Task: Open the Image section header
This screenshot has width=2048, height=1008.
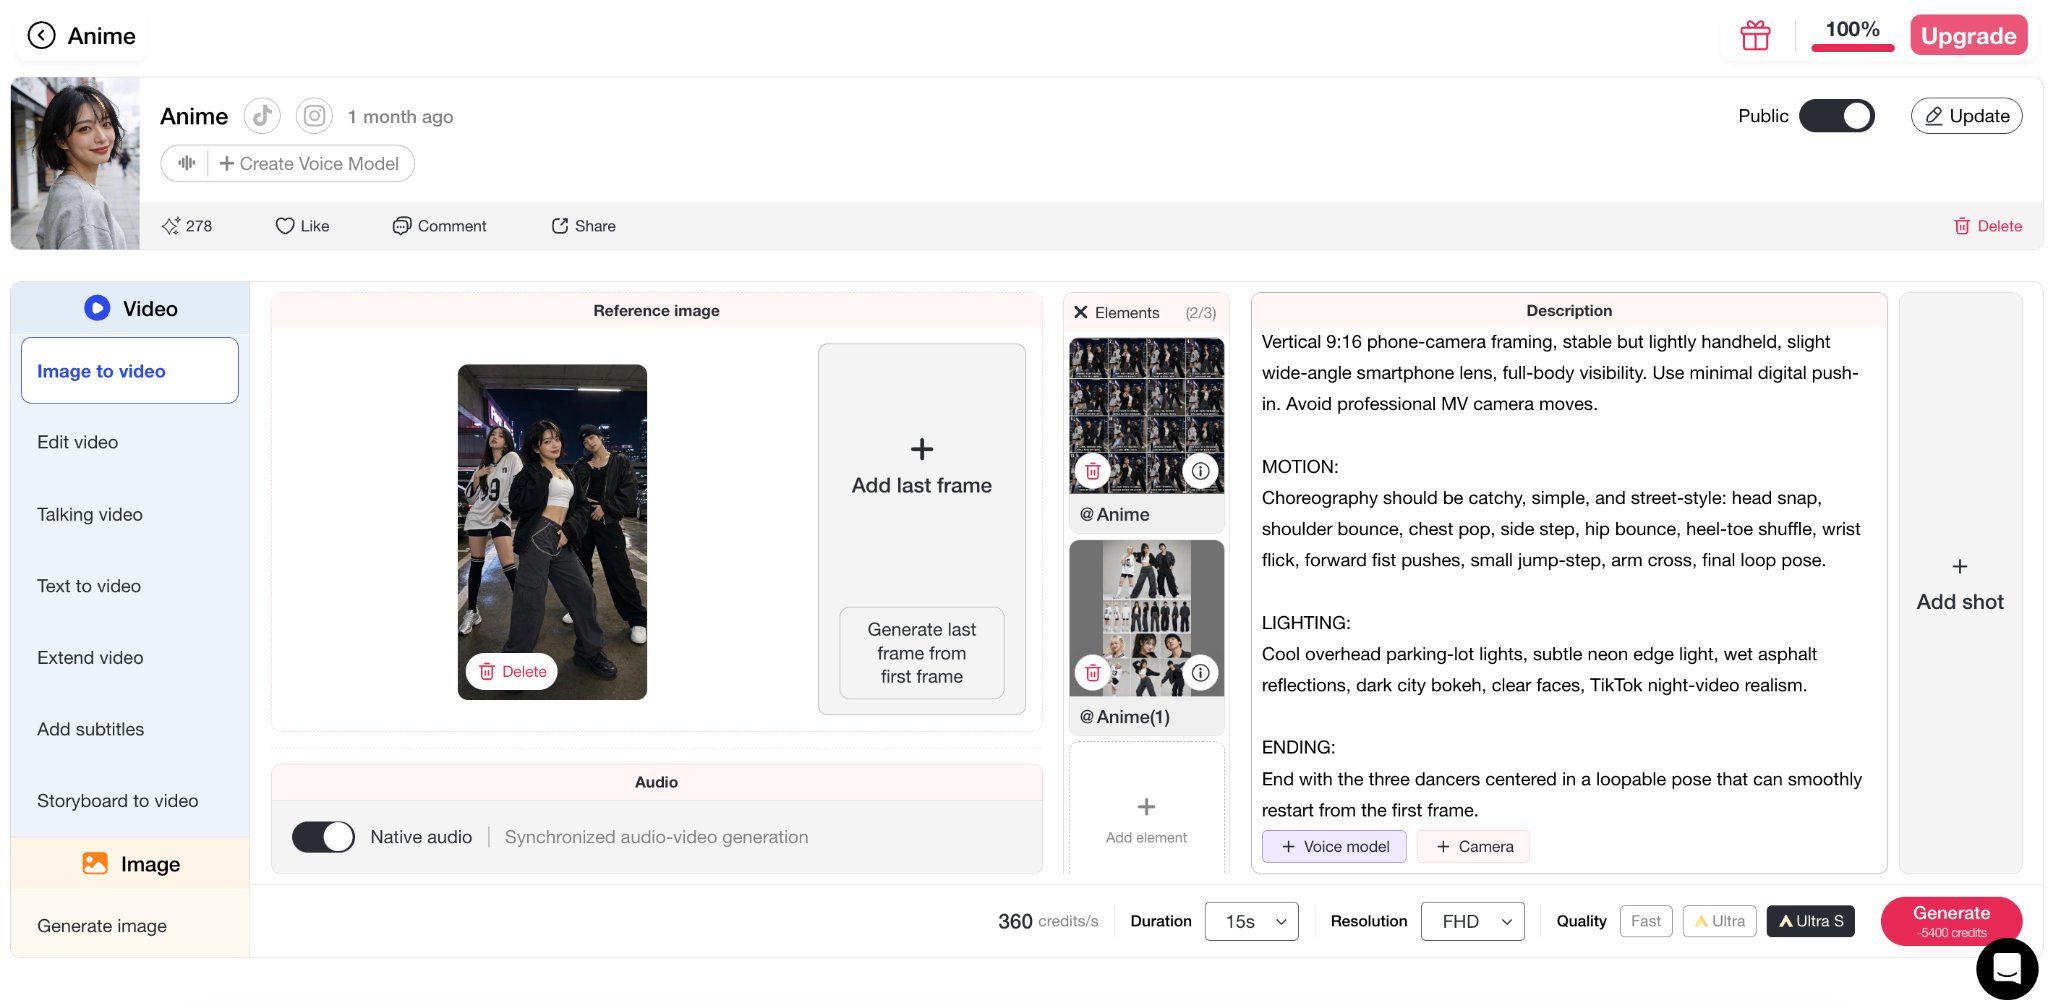Action: 130,864
